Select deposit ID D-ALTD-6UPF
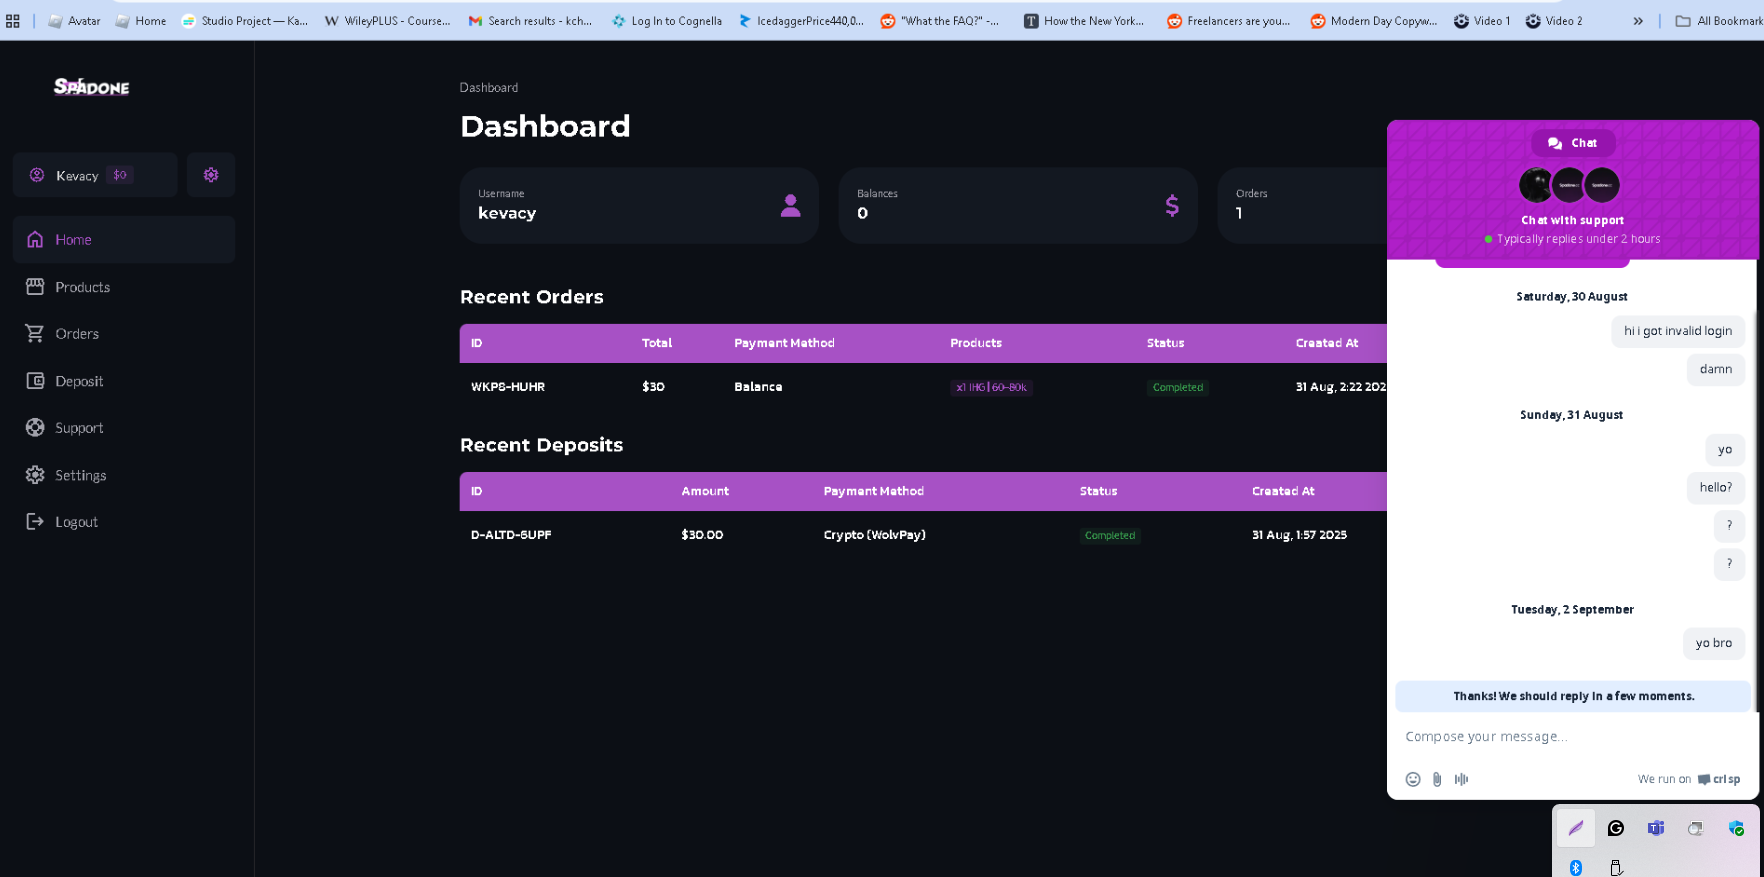Viewport: 1764px width, 877px height. click(x=511, y=535)
